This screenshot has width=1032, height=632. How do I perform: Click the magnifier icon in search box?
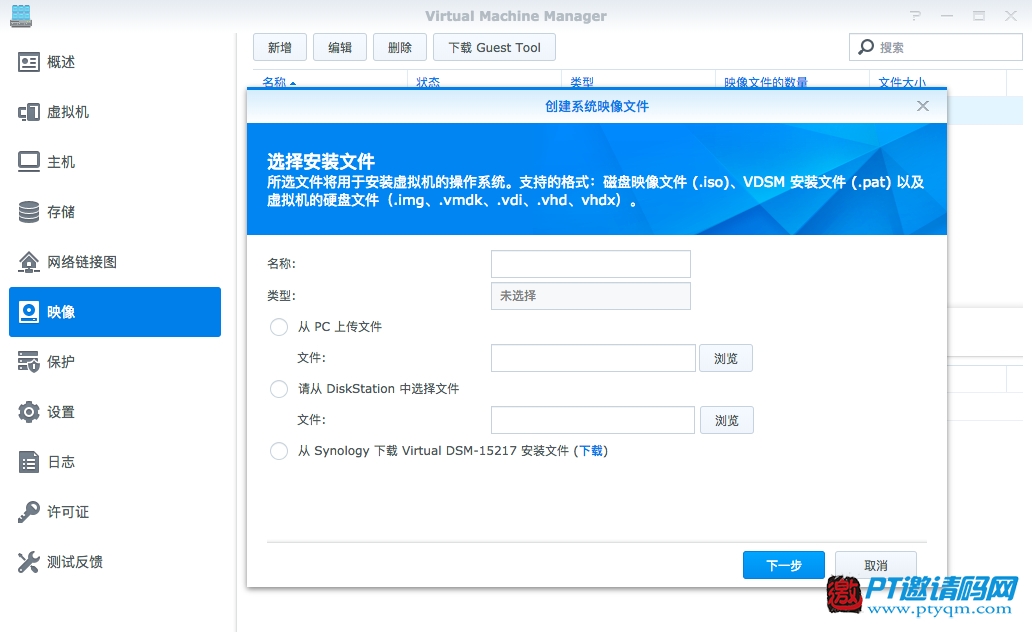pos(866,47)
